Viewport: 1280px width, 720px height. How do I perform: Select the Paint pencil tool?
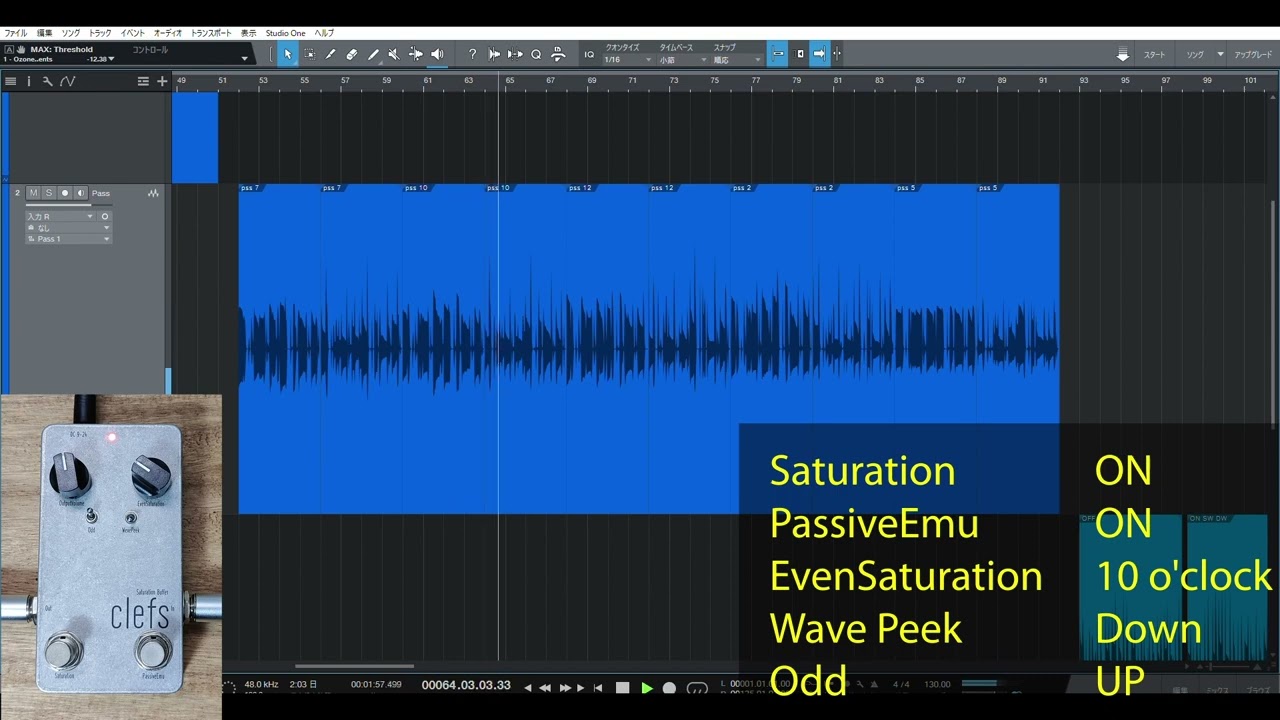[331, 54]
